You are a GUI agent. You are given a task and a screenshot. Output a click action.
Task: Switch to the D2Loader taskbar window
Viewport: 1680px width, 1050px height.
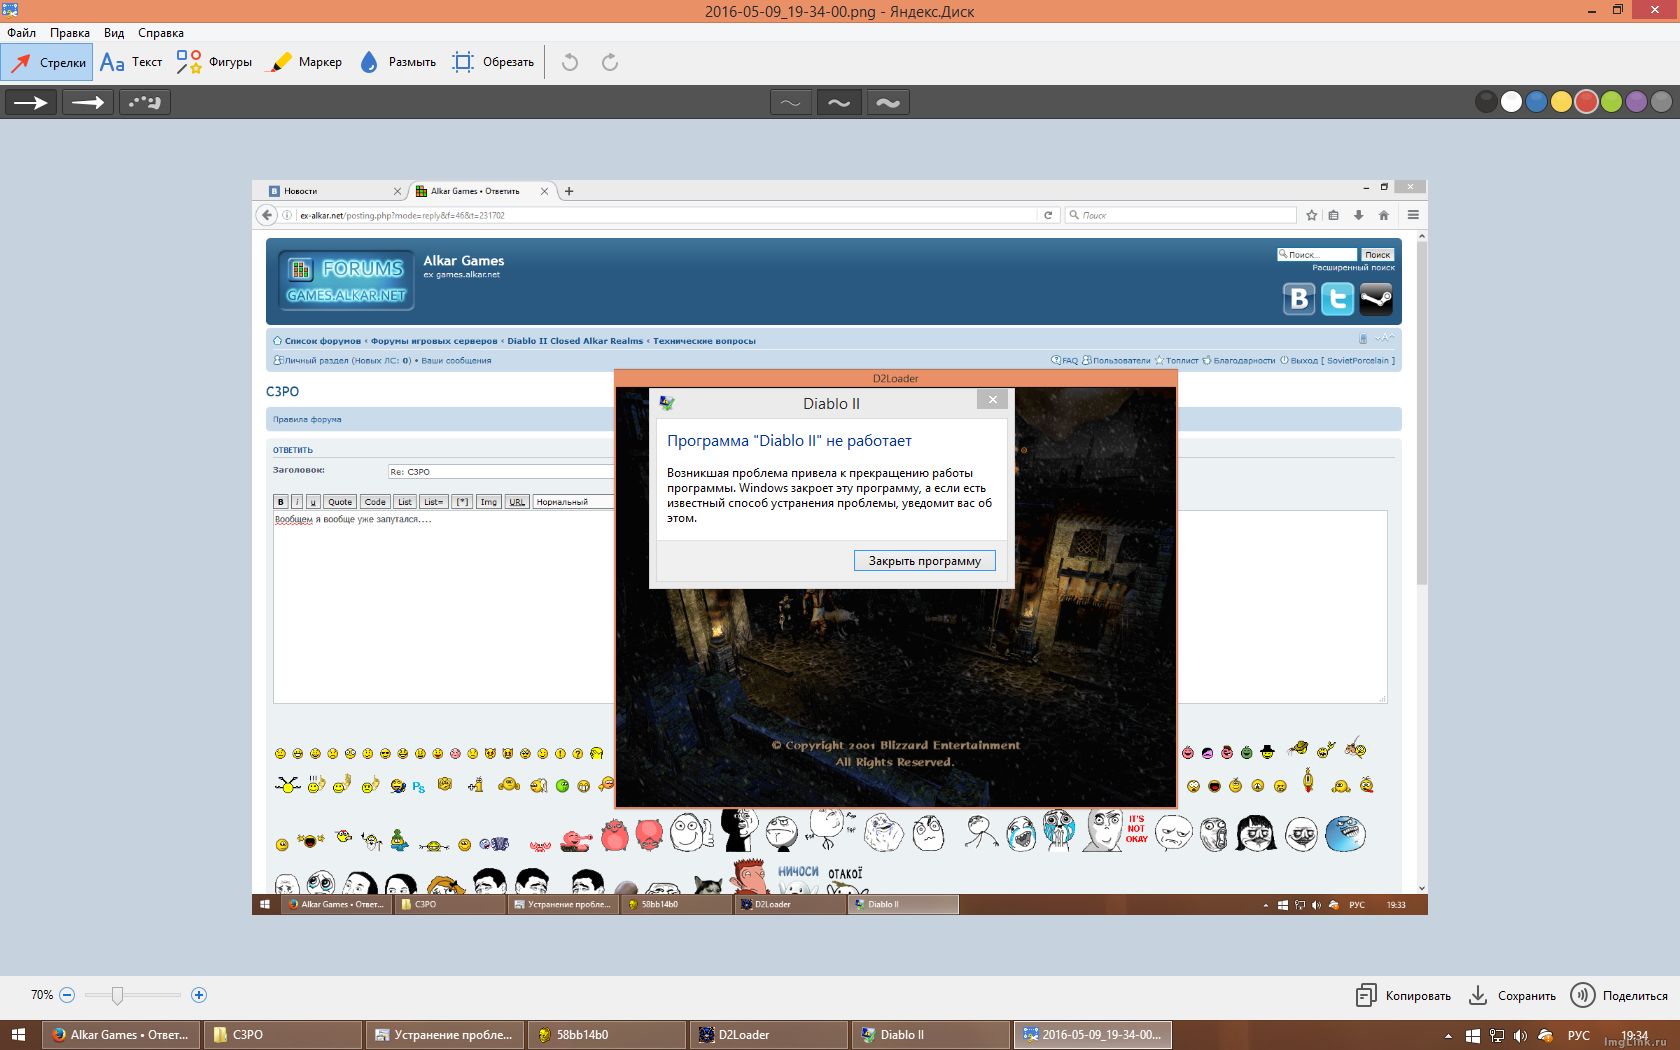[x=769, y=1035]
